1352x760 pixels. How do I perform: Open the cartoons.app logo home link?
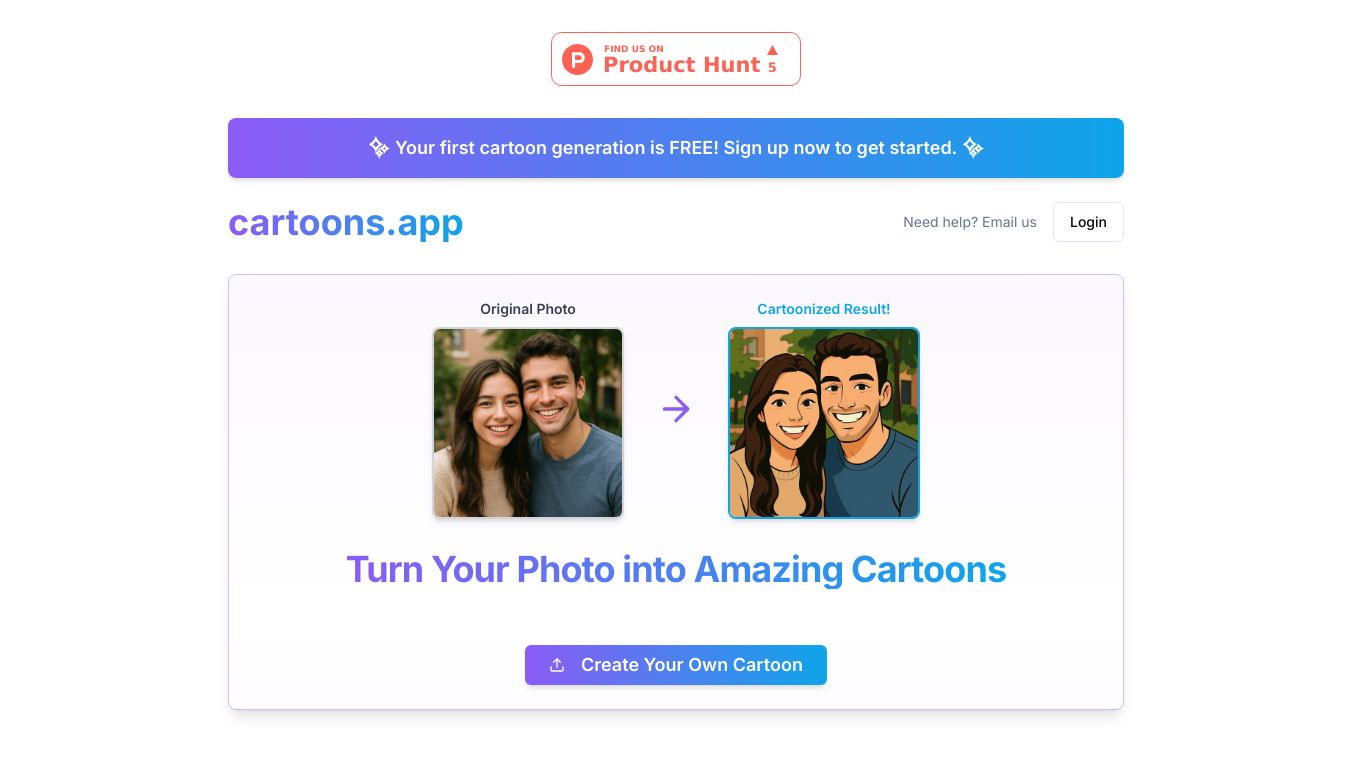pos(345,222)
